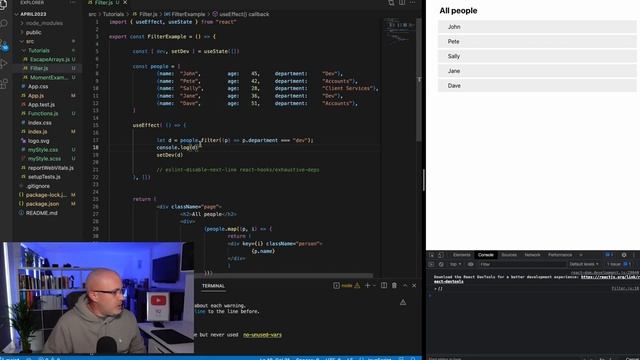Switch to the Elements tab
640x360 pixels.
(461, 255)
